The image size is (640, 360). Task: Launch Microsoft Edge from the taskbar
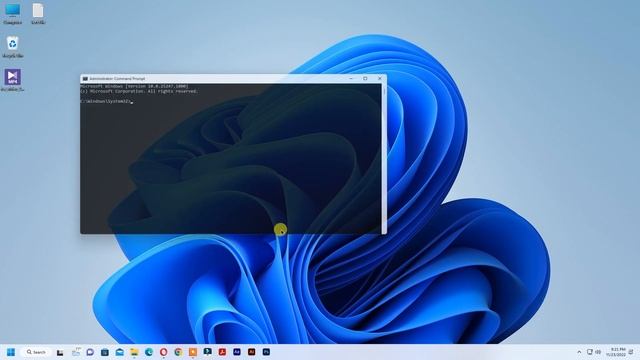(x=149, y=352)
